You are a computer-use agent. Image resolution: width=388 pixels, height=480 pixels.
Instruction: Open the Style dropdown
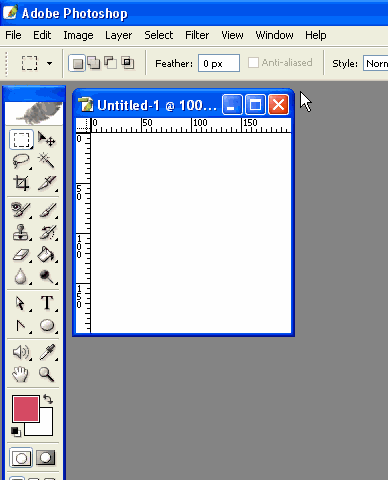[376, 63]
